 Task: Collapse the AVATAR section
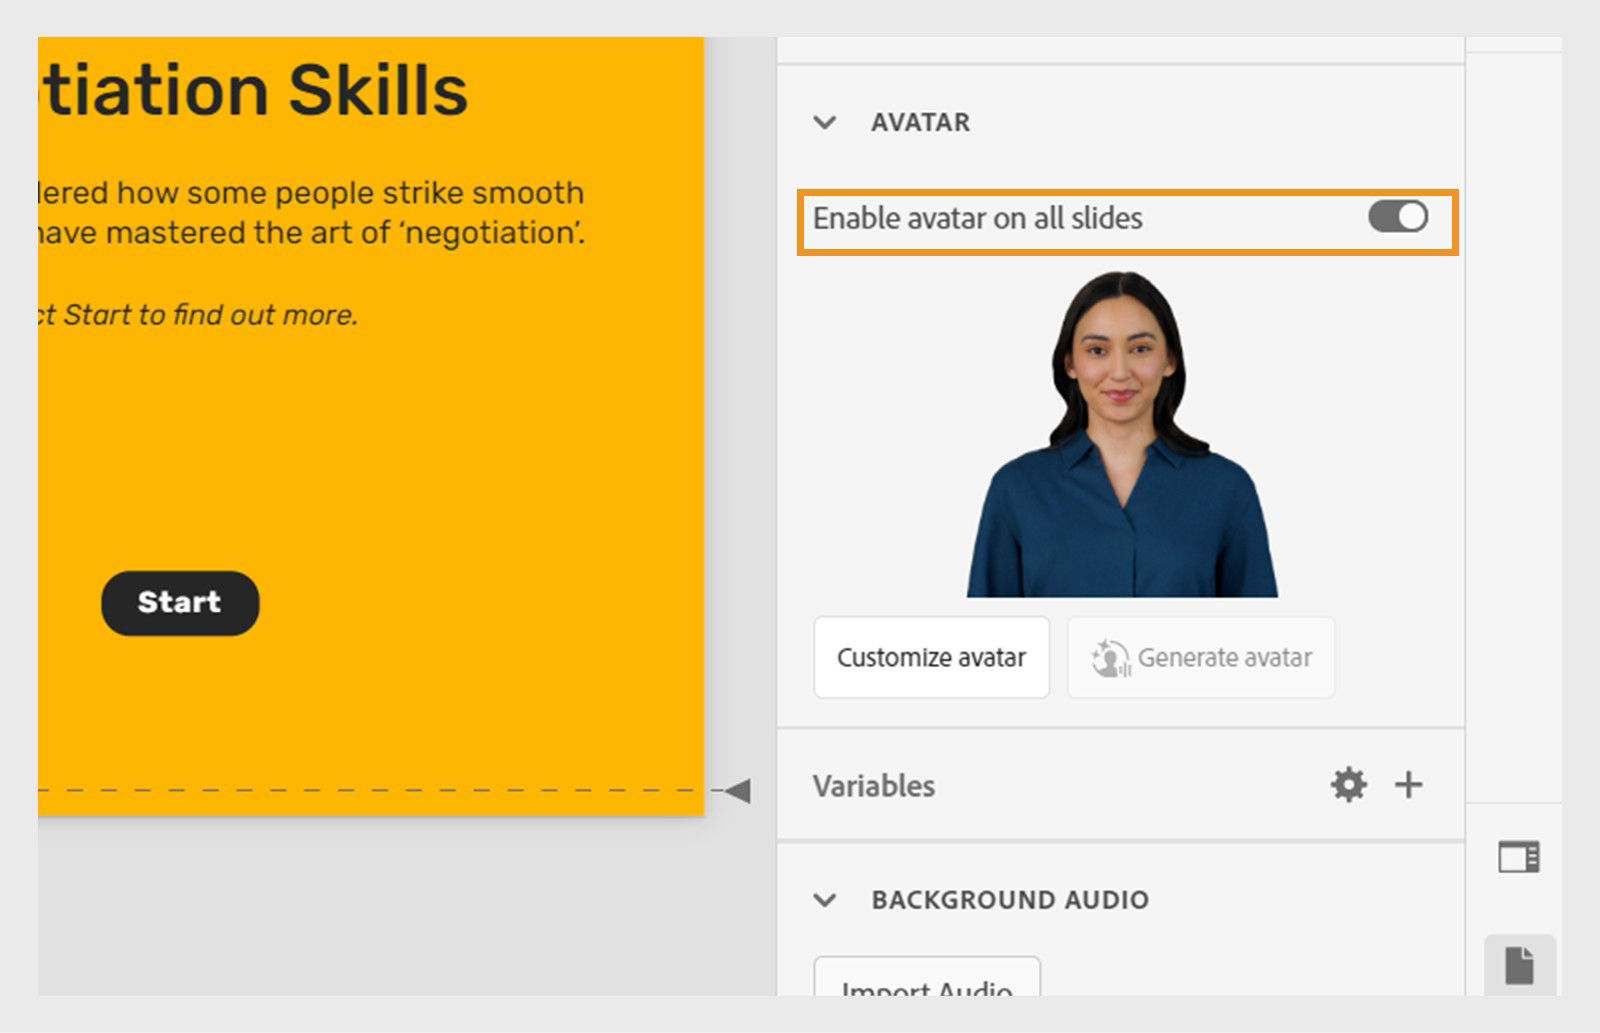tap(825, 122)
